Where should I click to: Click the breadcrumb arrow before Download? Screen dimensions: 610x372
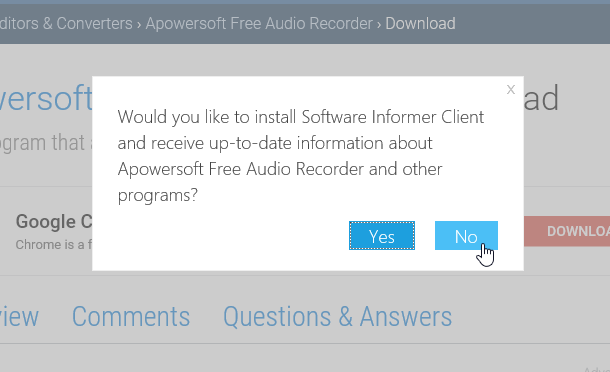pyautogui.click(x=379, y=24)
